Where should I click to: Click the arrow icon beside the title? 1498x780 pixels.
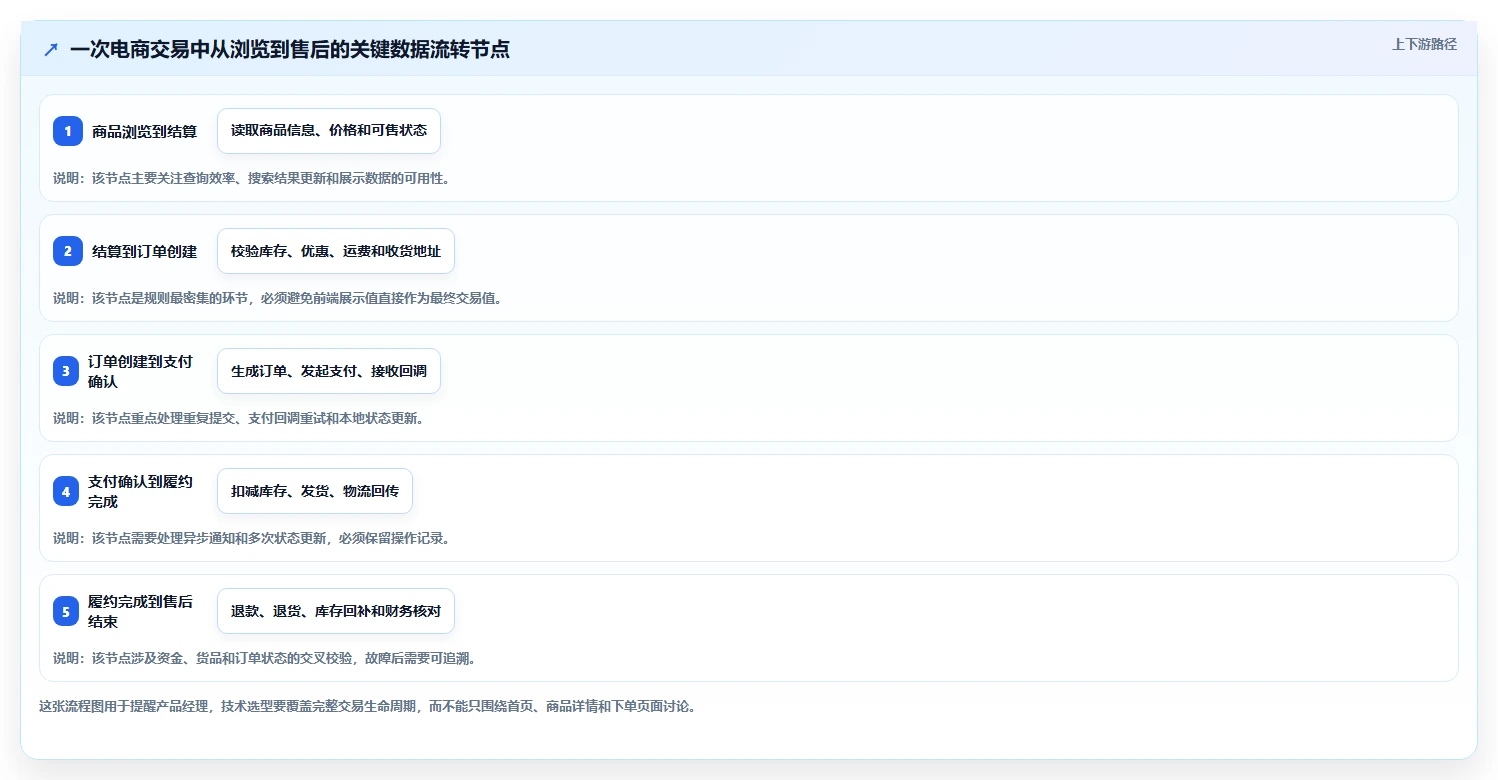[x=51, y=49]
